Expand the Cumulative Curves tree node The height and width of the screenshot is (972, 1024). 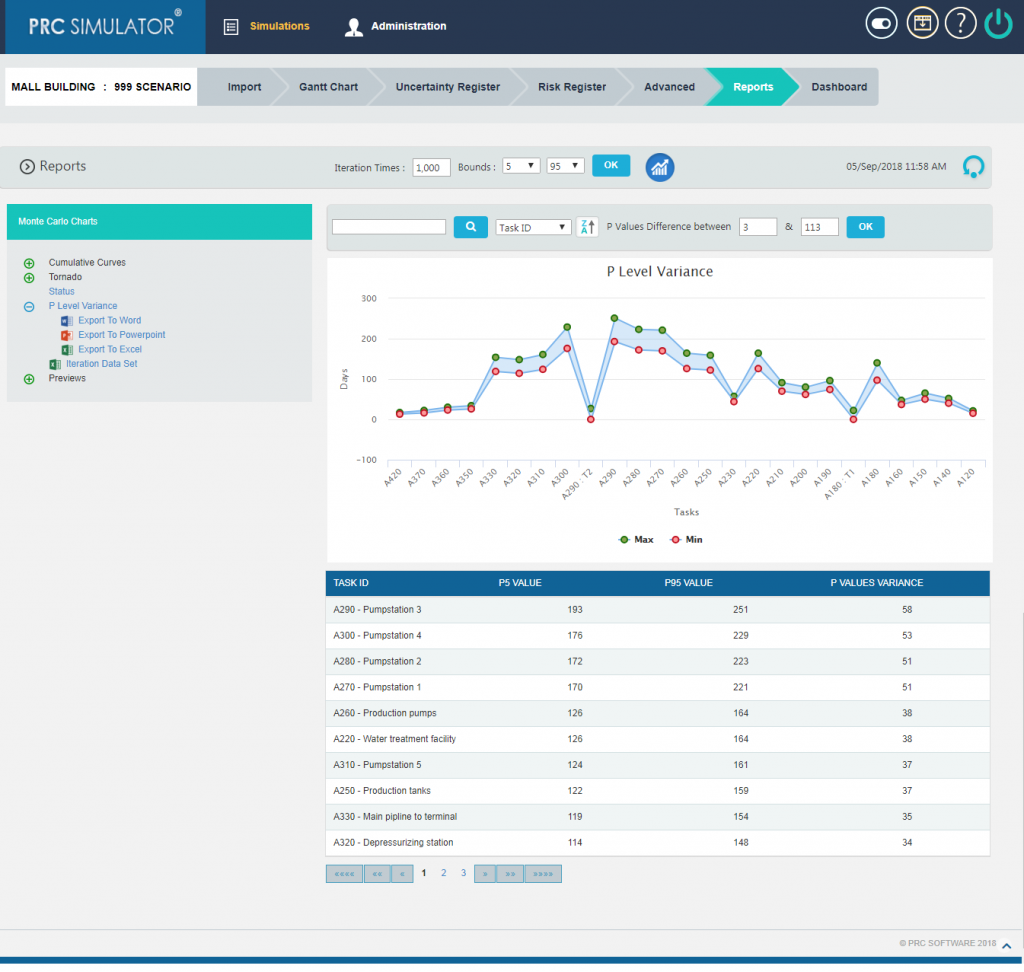pyautogui.click(x=29, y=263)
